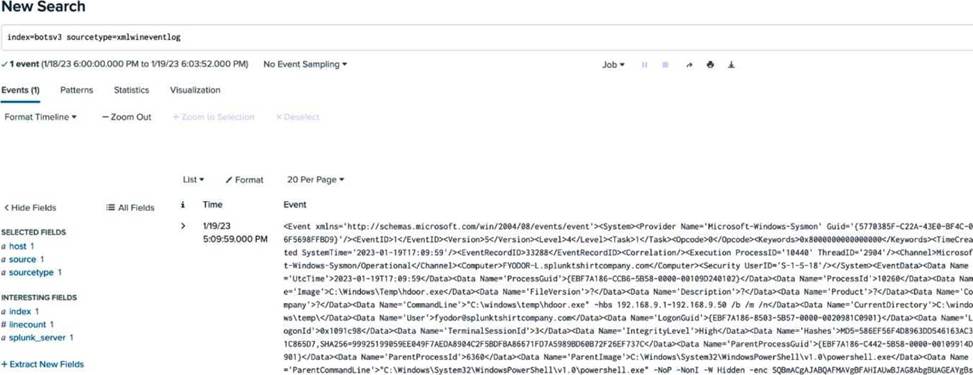973x375 pixels.
Task: Open Format Timeline dropdown
Action: click(40, 117)
